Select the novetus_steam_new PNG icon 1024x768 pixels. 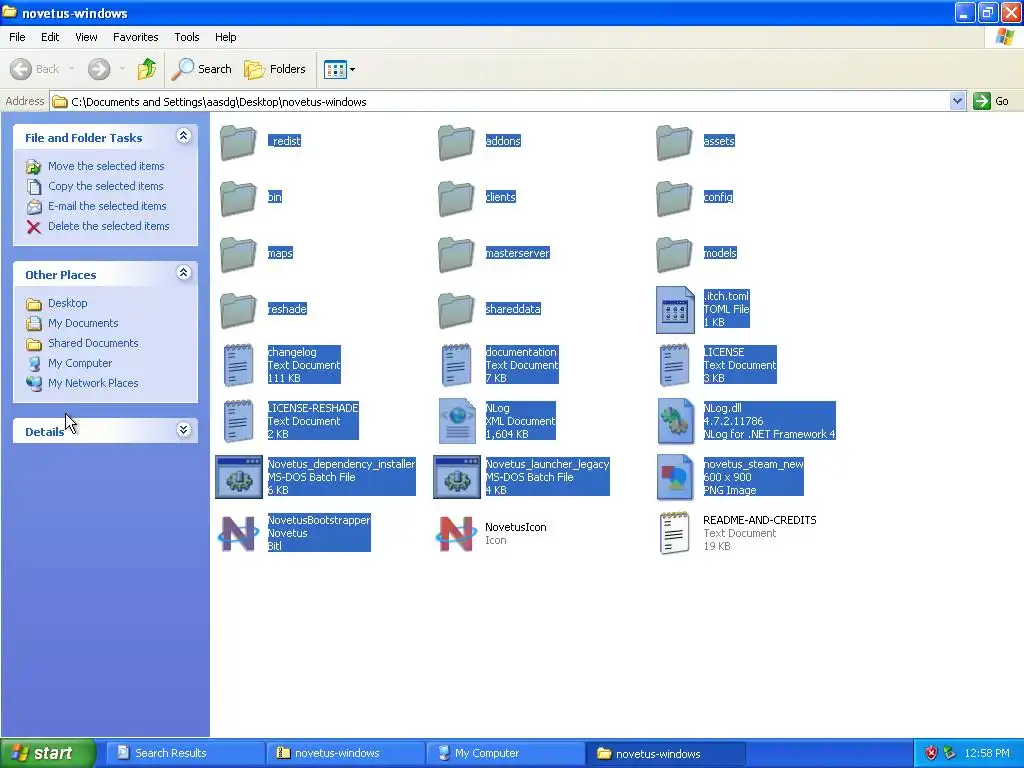pyautogui.click(x=675, y=477)
